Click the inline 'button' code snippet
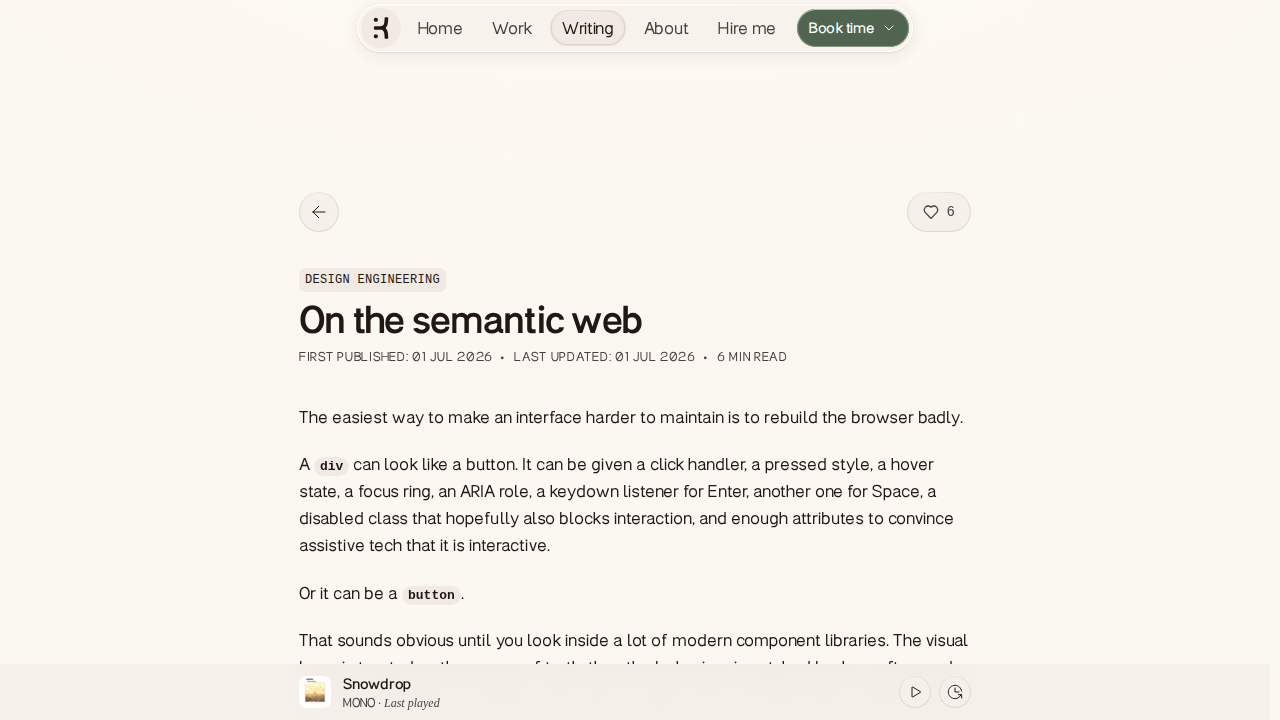 pos(431,595)
